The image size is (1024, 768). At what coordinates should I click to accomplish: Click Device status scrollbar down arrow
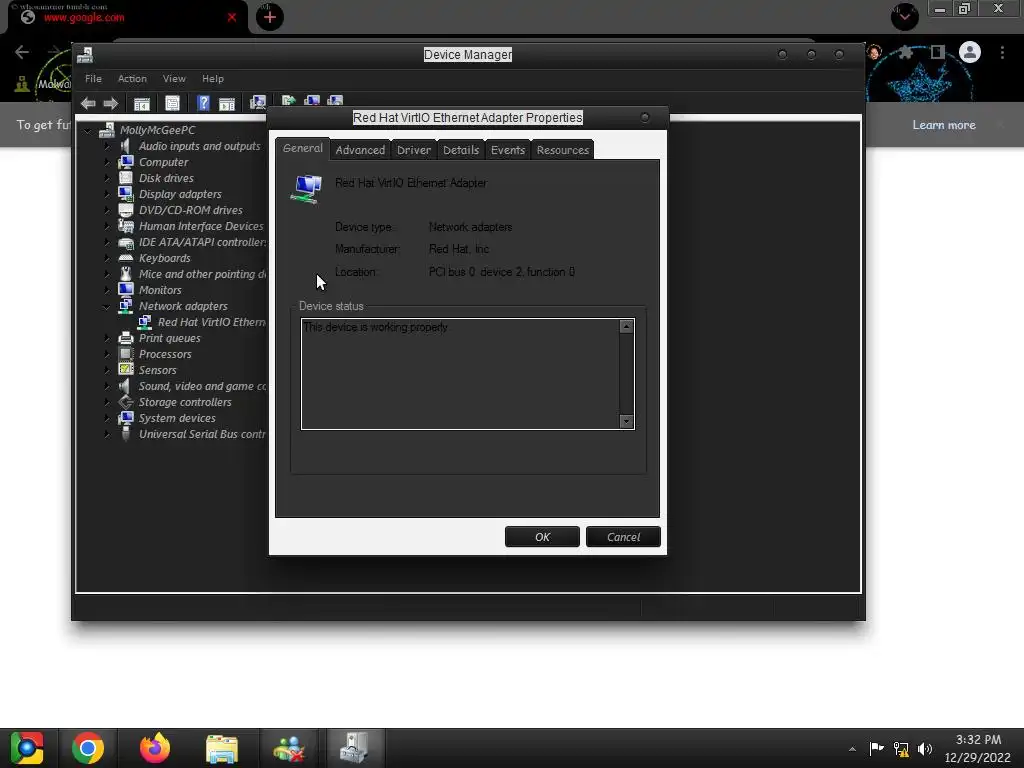point(626,421)
